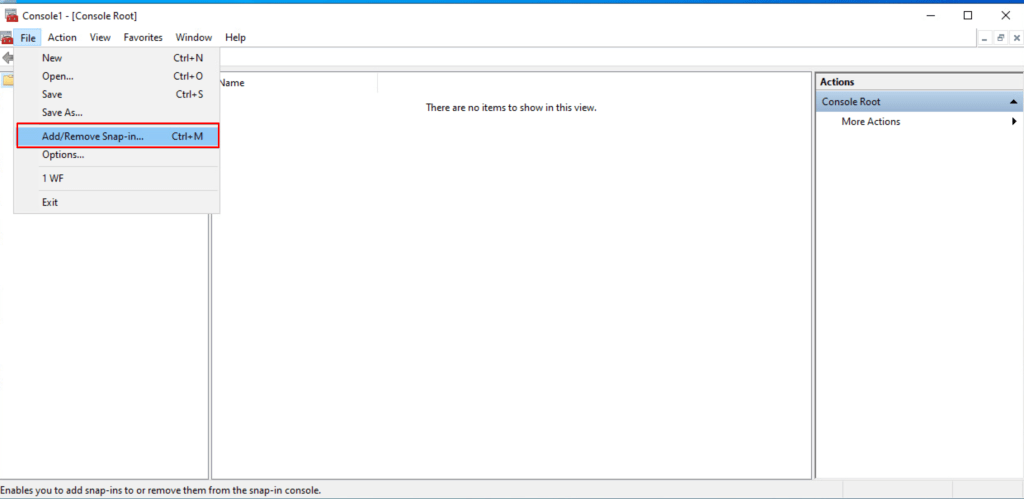Select New in the File menu

pos(52,58)
